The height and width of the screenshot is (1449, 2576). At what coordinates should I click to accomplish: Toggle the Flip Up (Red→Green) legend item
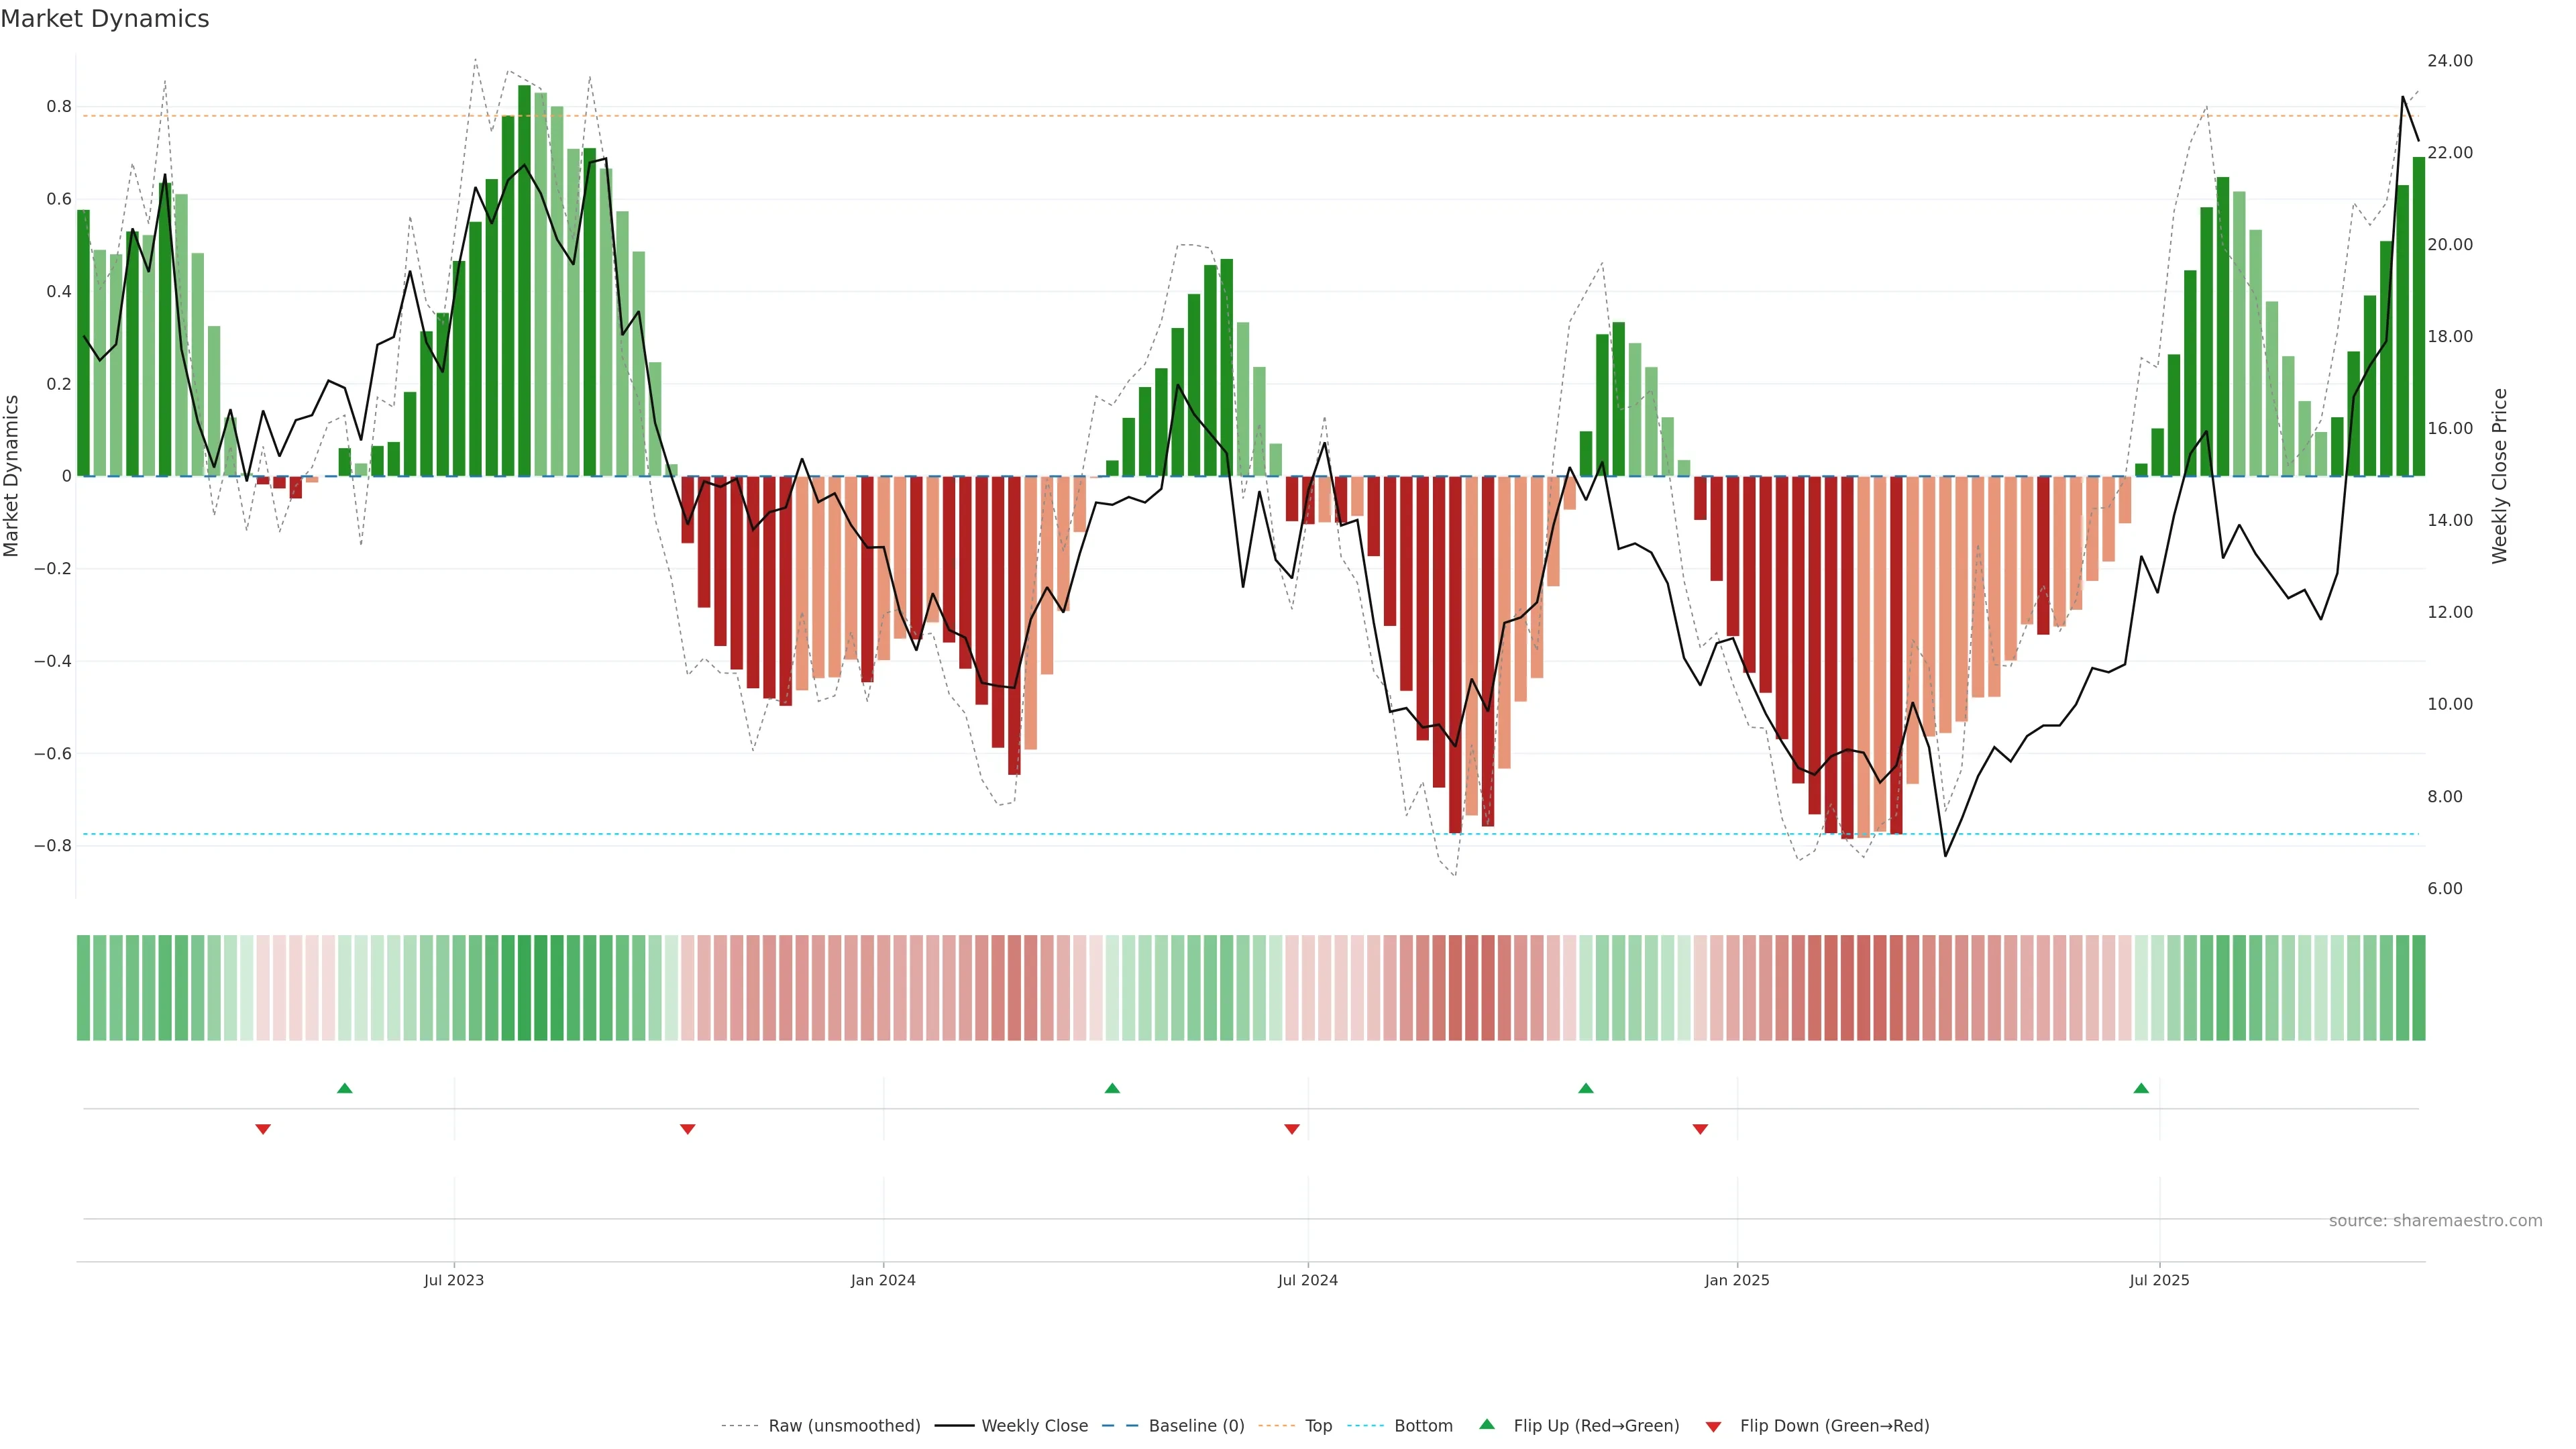(1596, 1426)
